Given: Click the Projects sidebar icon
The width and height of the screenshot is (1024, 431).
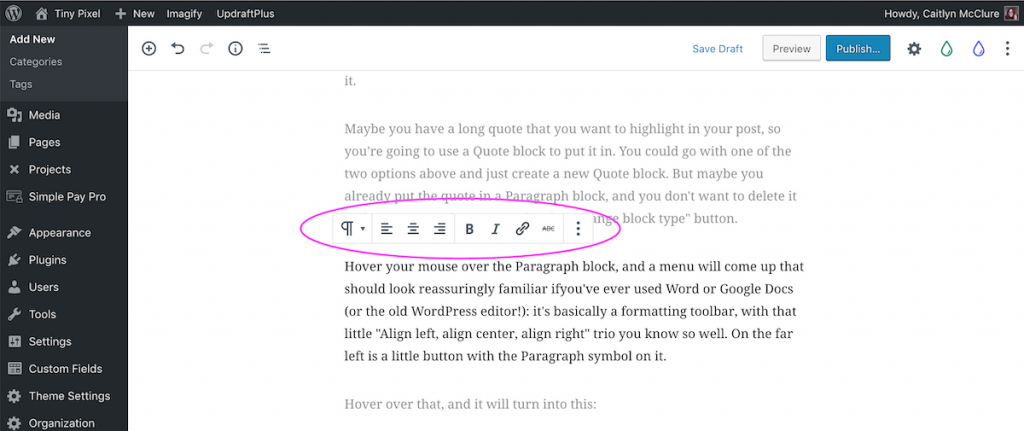Looking at the screenshot, I should coord(14,169).
